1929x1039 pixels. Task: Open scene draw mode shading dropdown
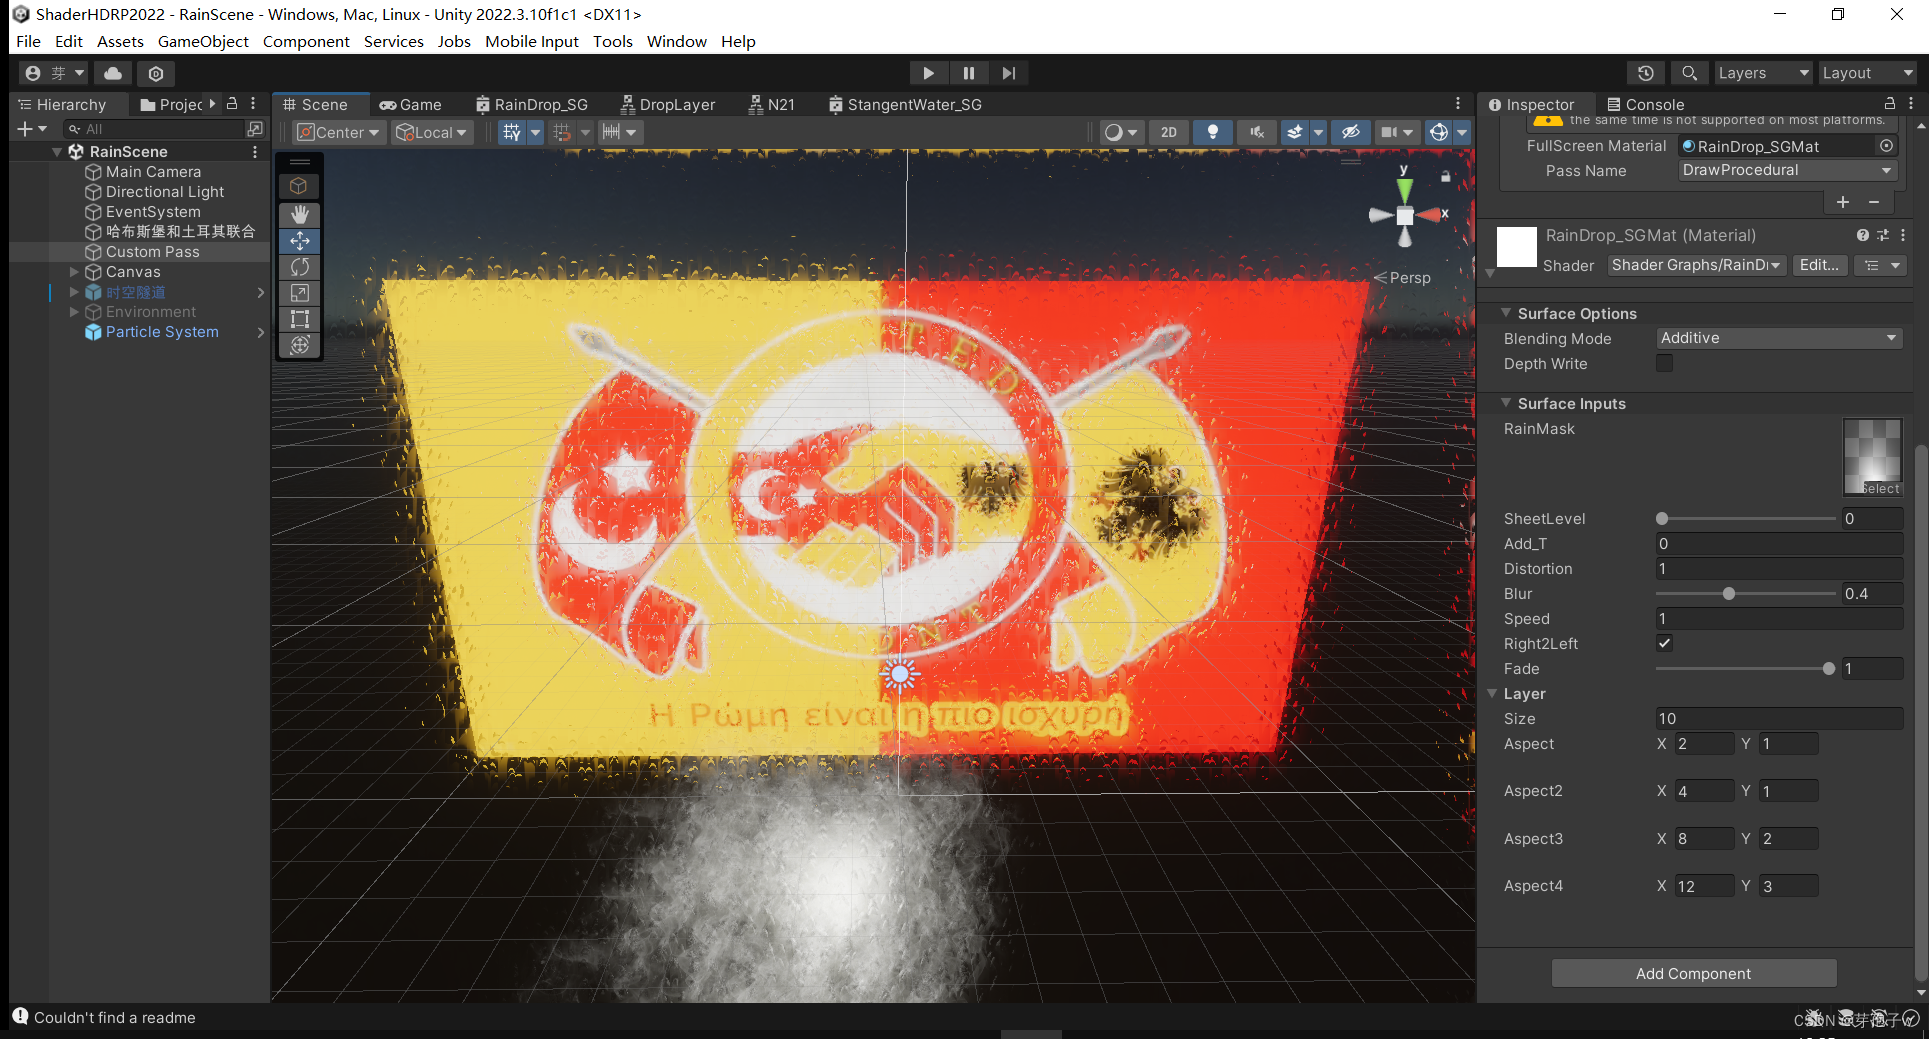[x=1120, y=132]
